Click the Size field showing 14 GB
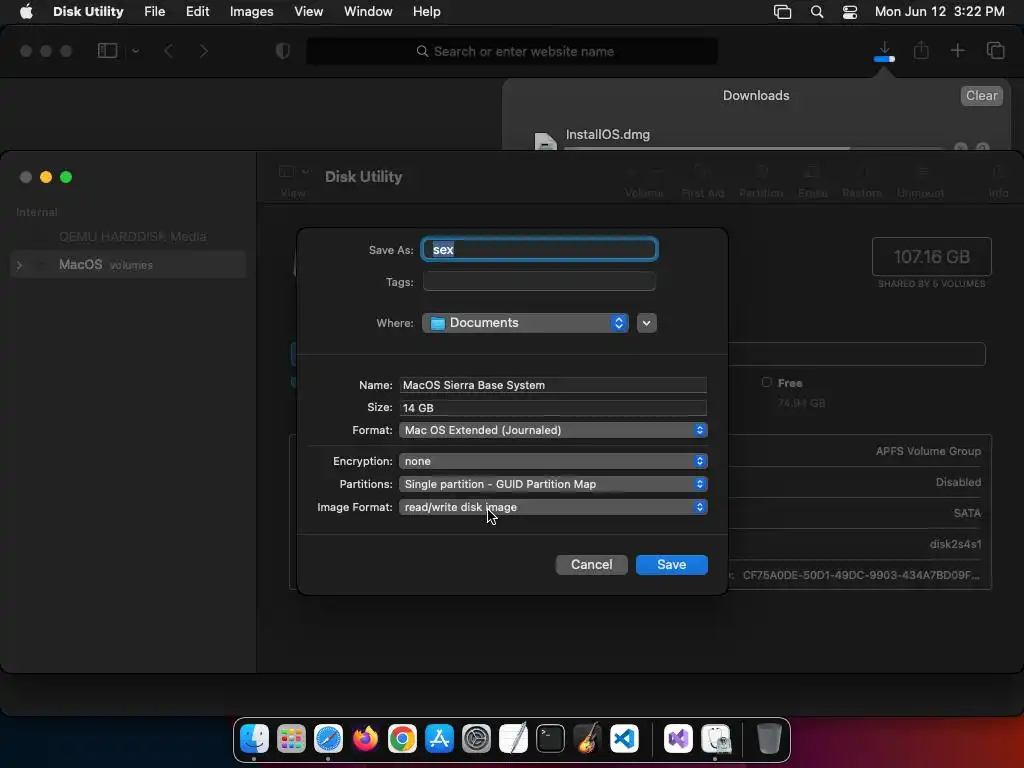 (553, 408)
